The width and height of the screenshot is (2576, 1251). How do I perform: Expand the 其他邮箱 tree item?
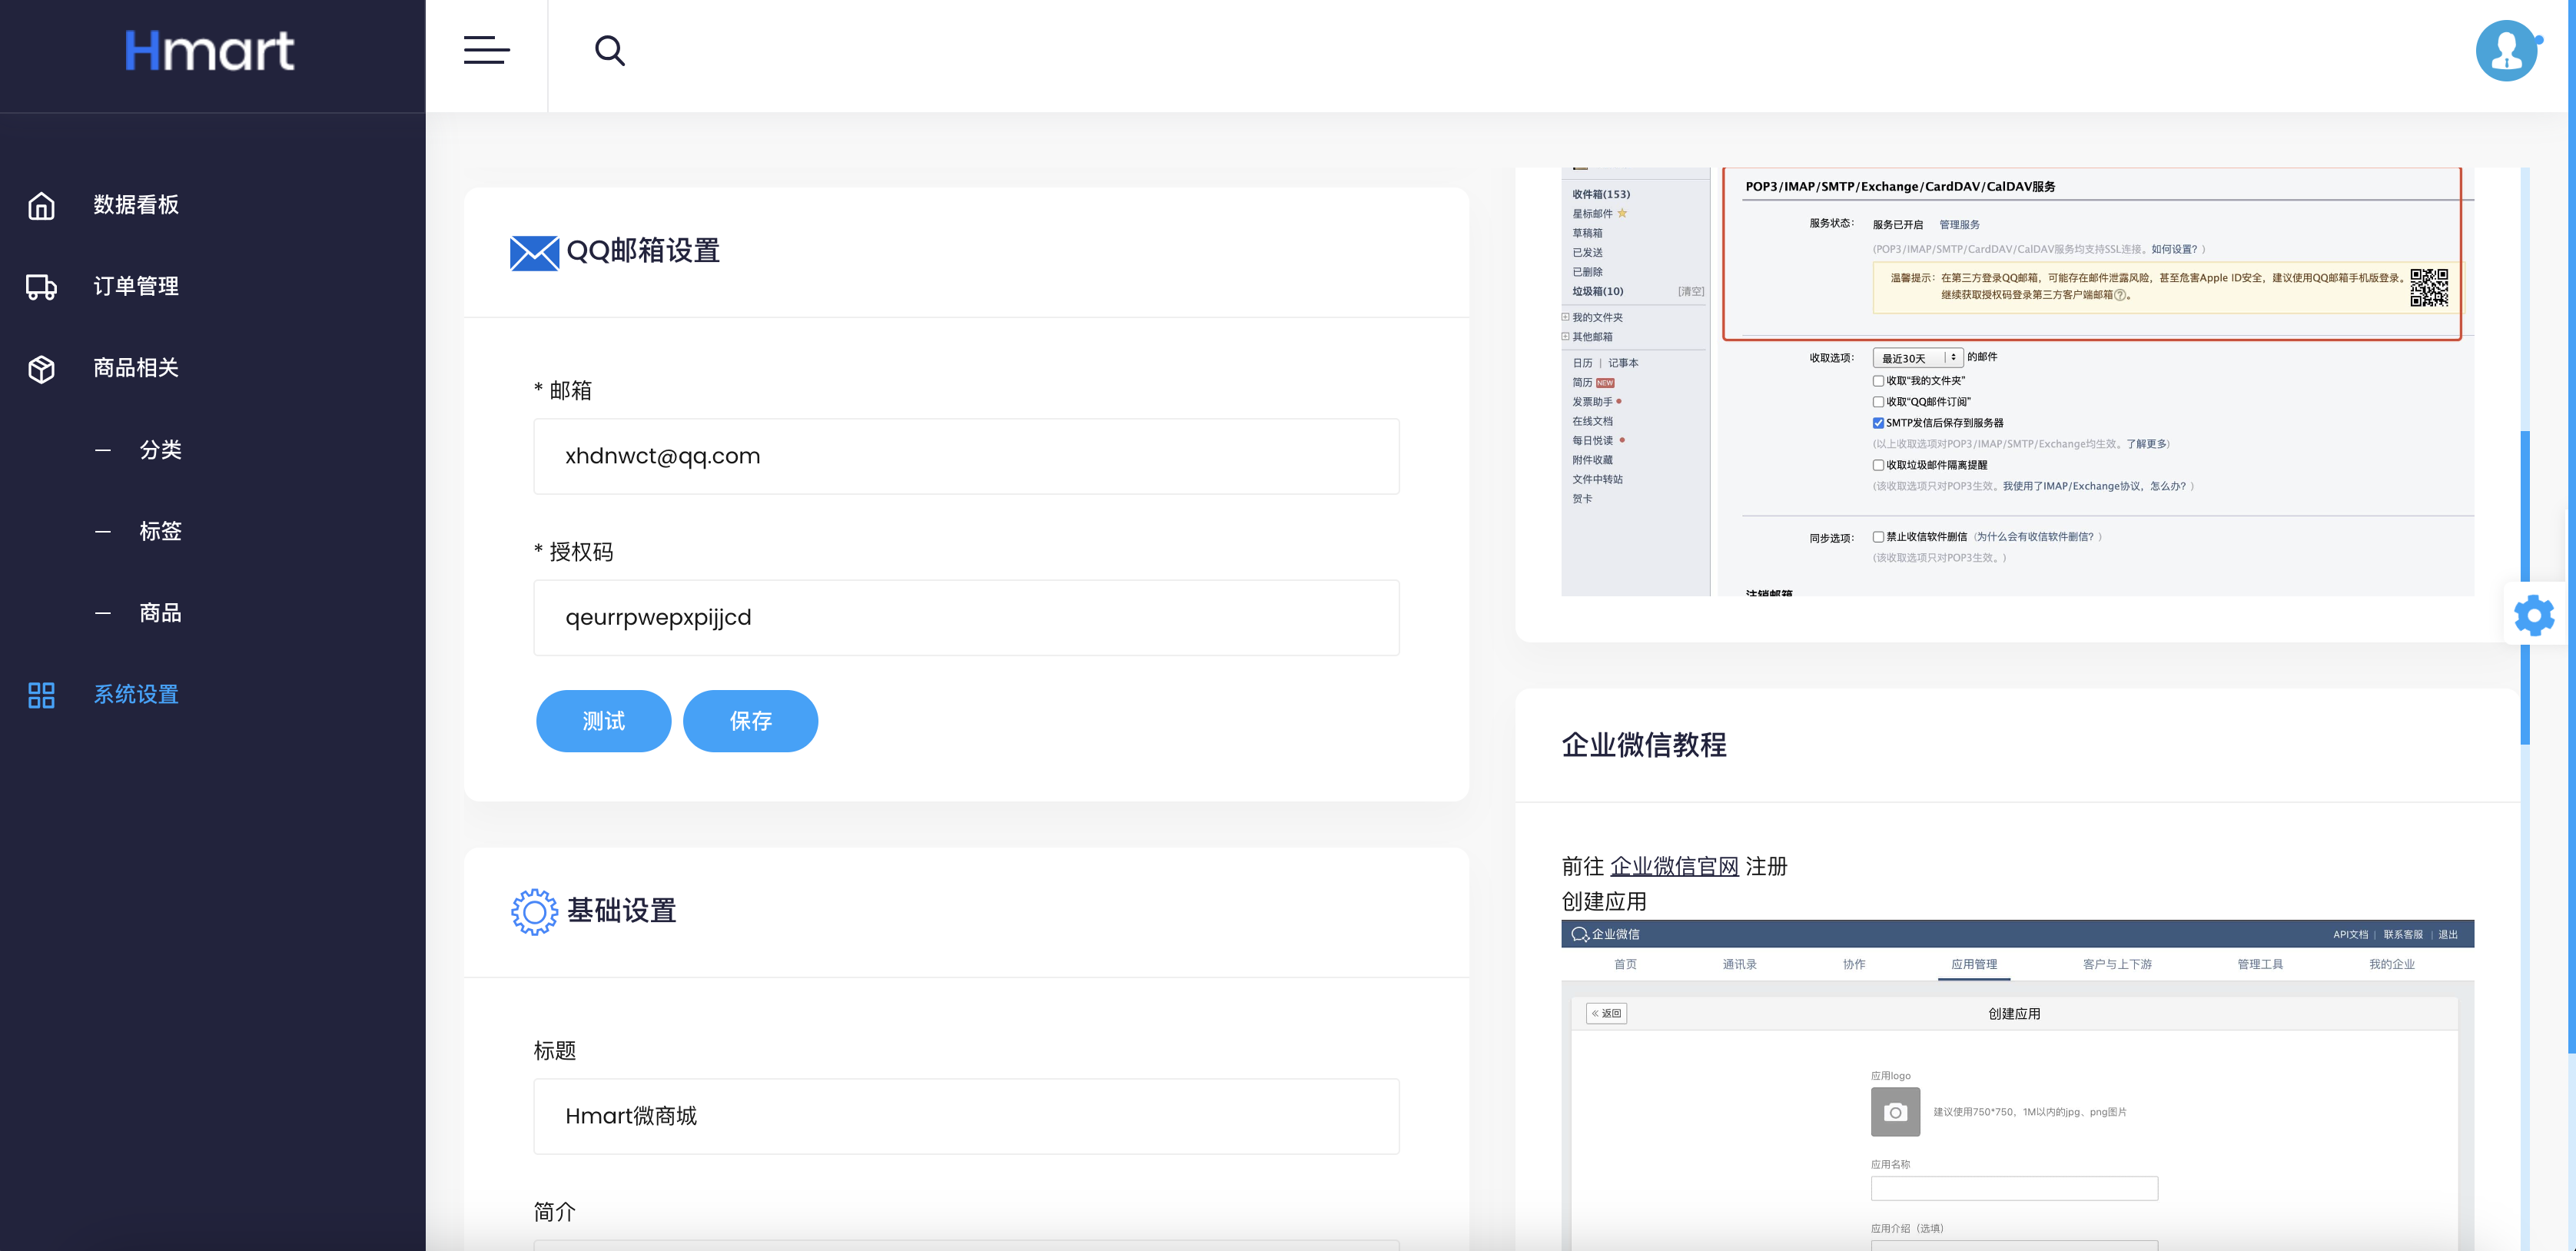pos(1565,337)
